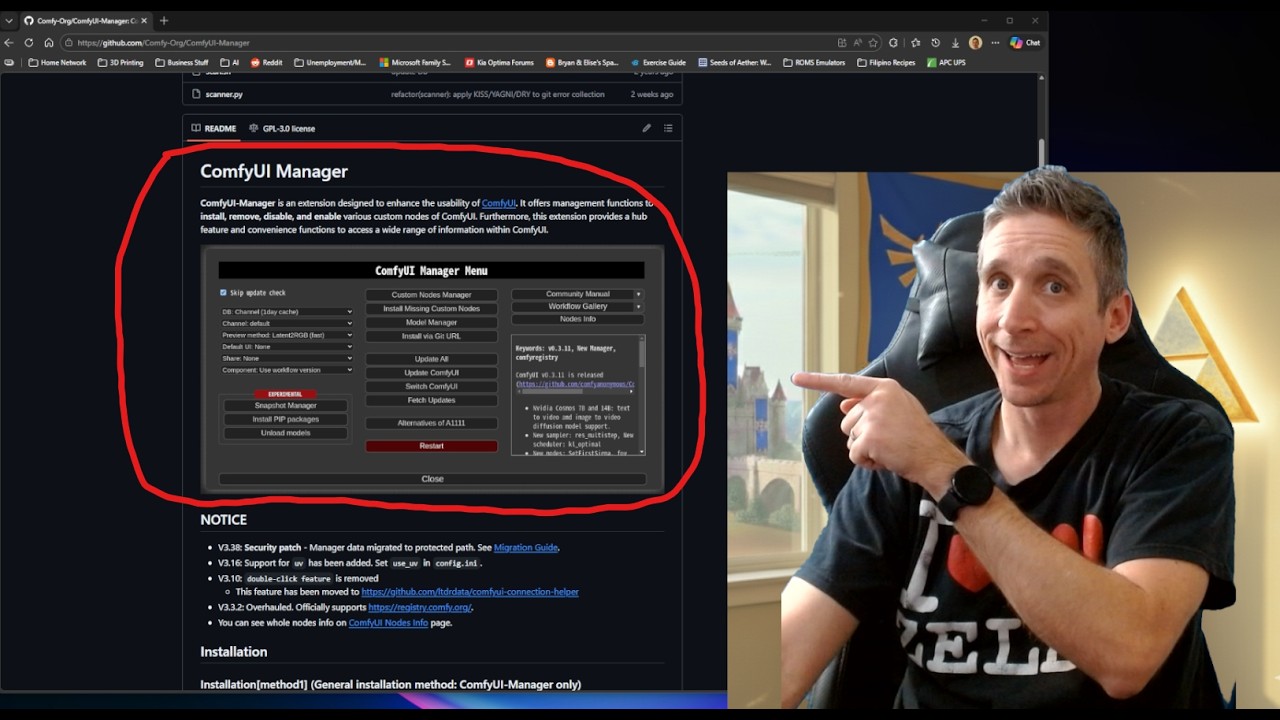Expand the Home Network bookmark folder
1280x720 pixels.
57,62
